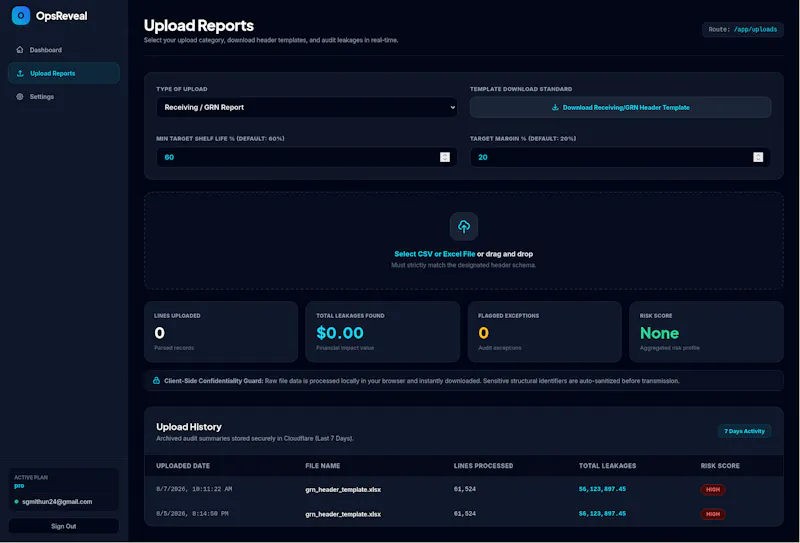Click leakage amount in 8/7/2026 row
The width and height of the screenshot is (800, 543).
602,489
